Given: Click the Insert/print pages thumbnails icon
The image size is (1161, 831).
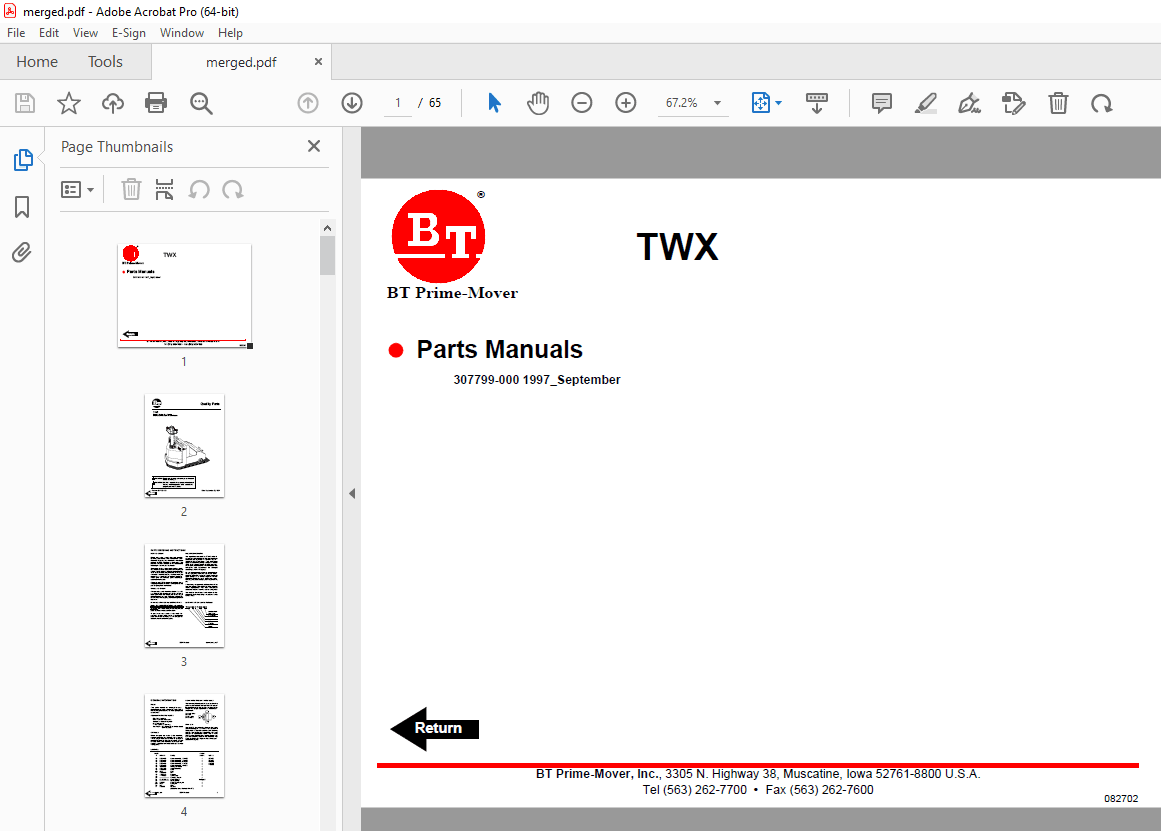Looking at the screenshot, I should [164, 190].
